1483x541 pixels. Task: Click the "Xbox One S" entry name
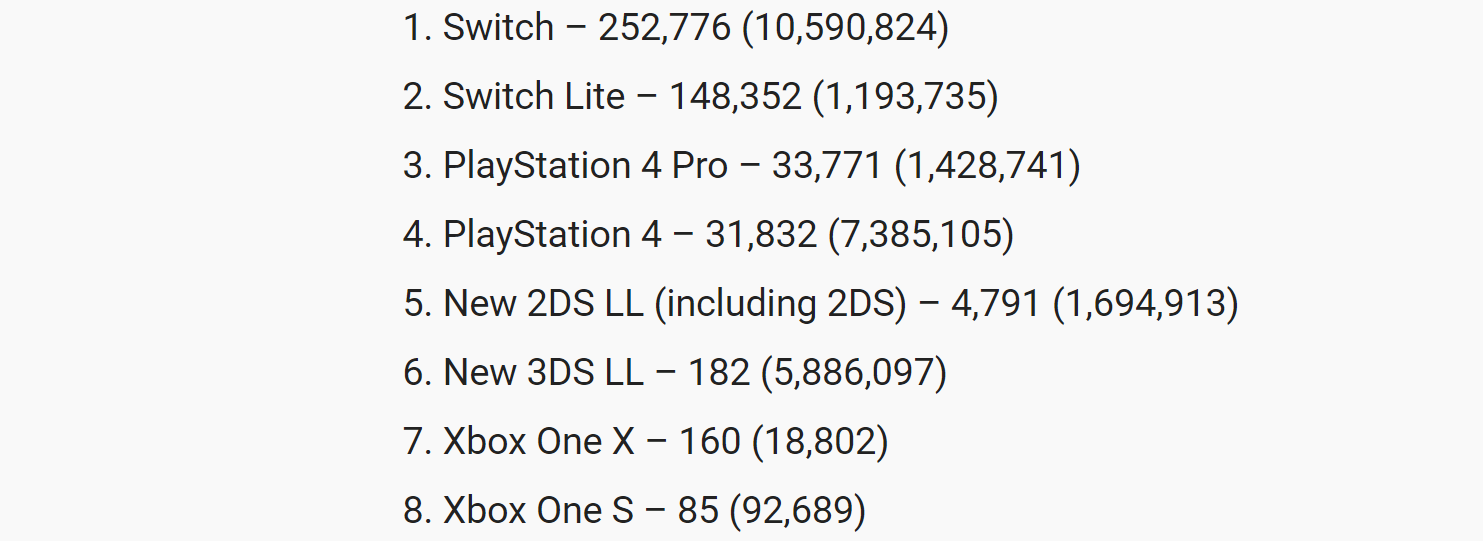pyautogui.click(x=539, y=510)
